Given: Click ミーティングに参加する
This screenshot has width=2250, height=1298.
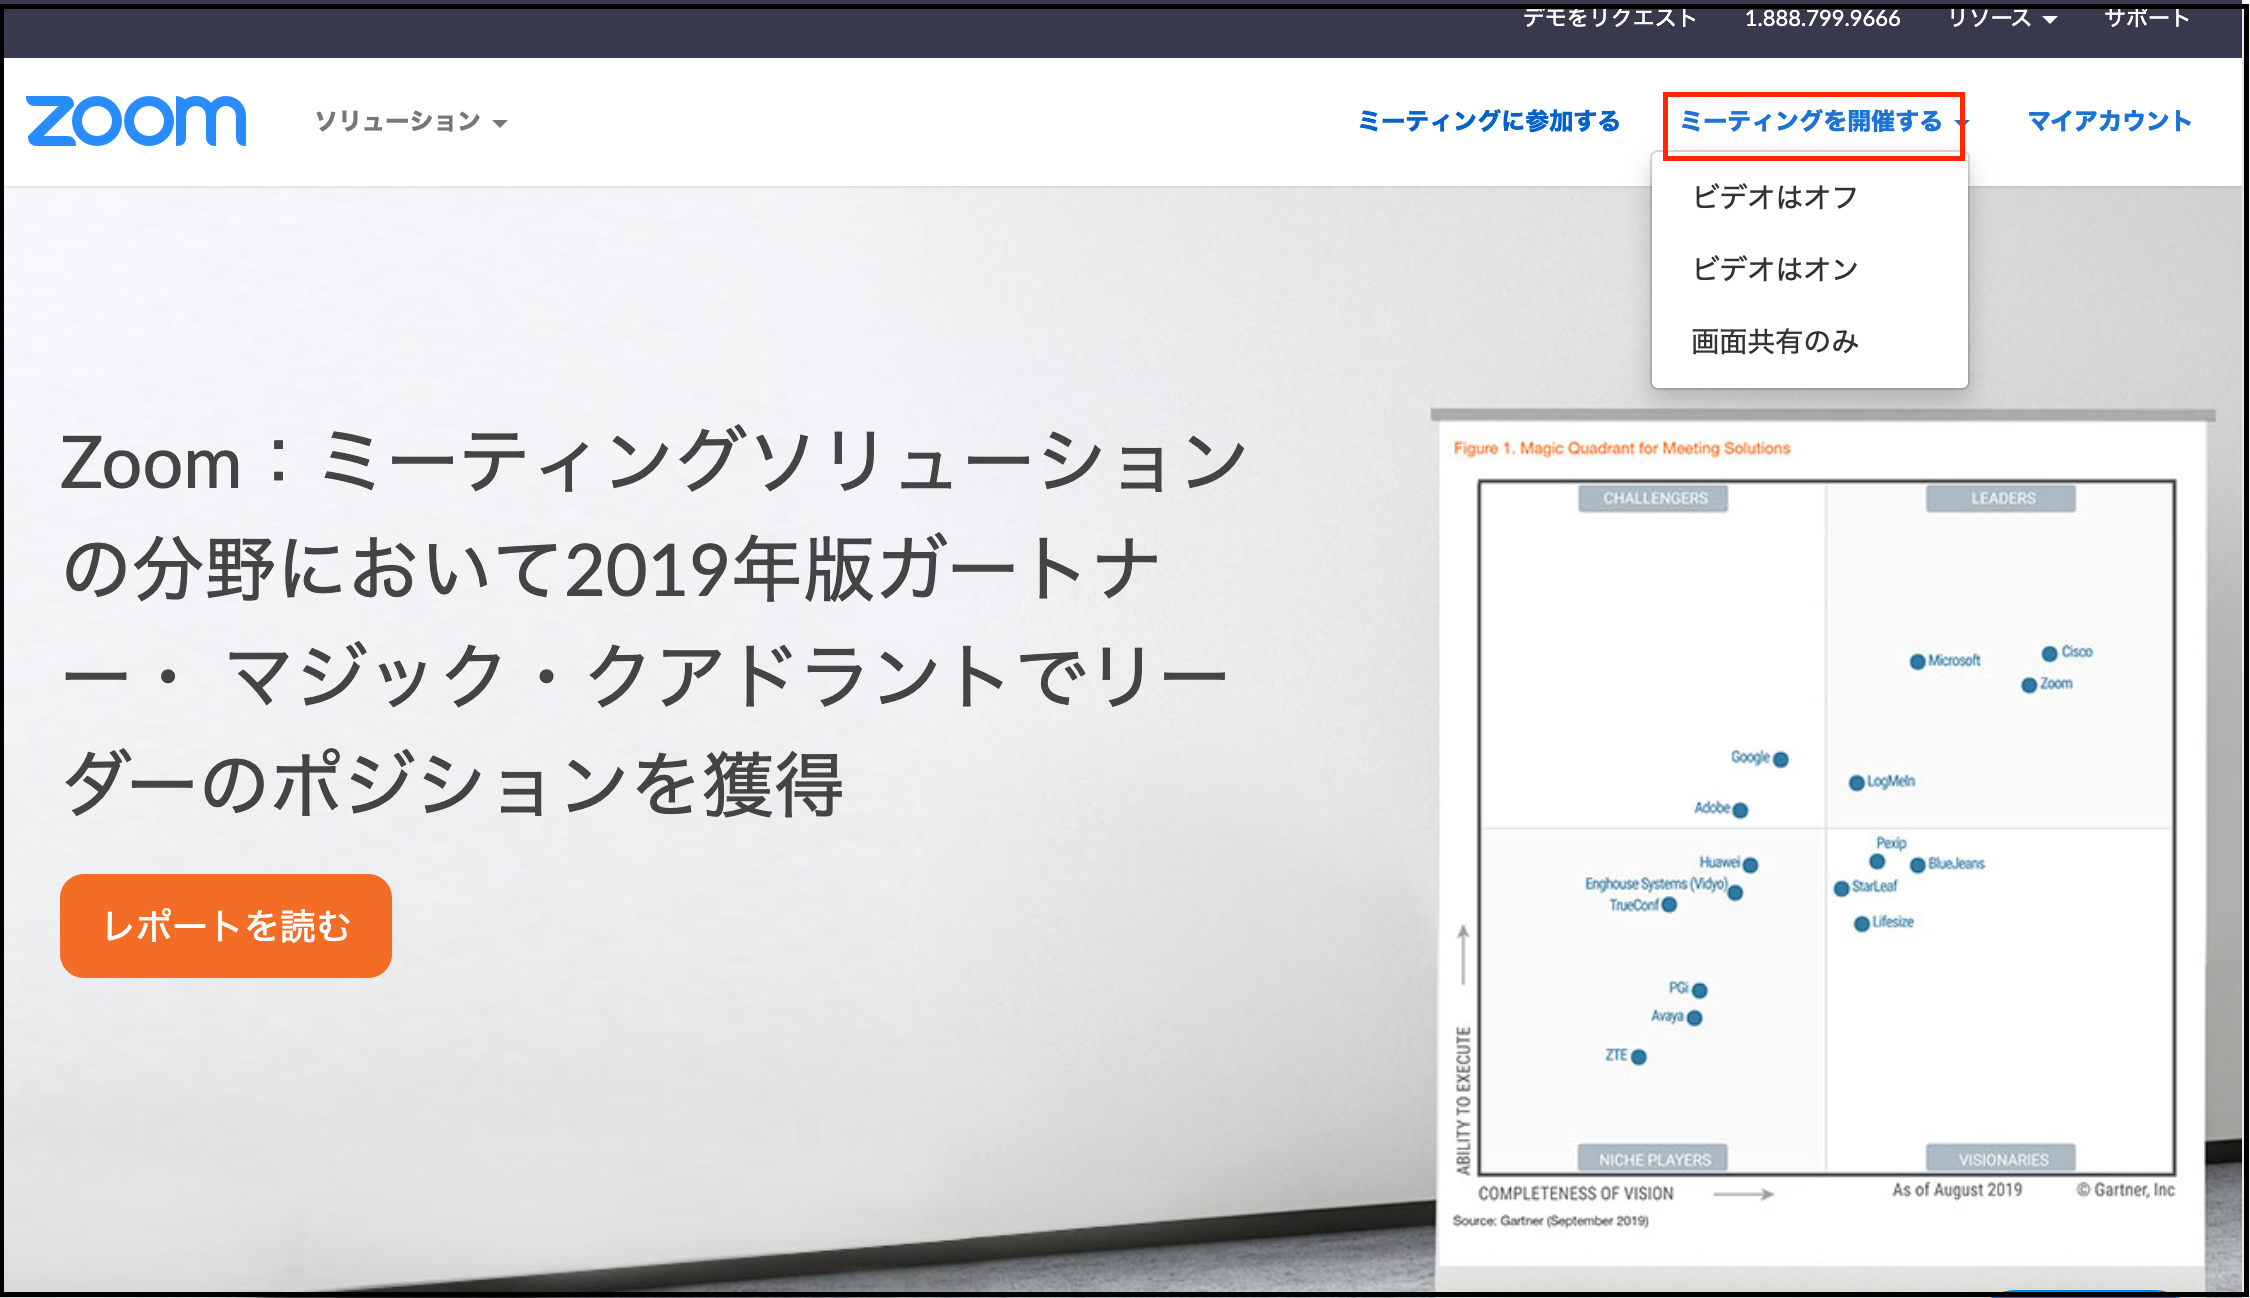Looking at the screenshot, I should coord(1489,121).
